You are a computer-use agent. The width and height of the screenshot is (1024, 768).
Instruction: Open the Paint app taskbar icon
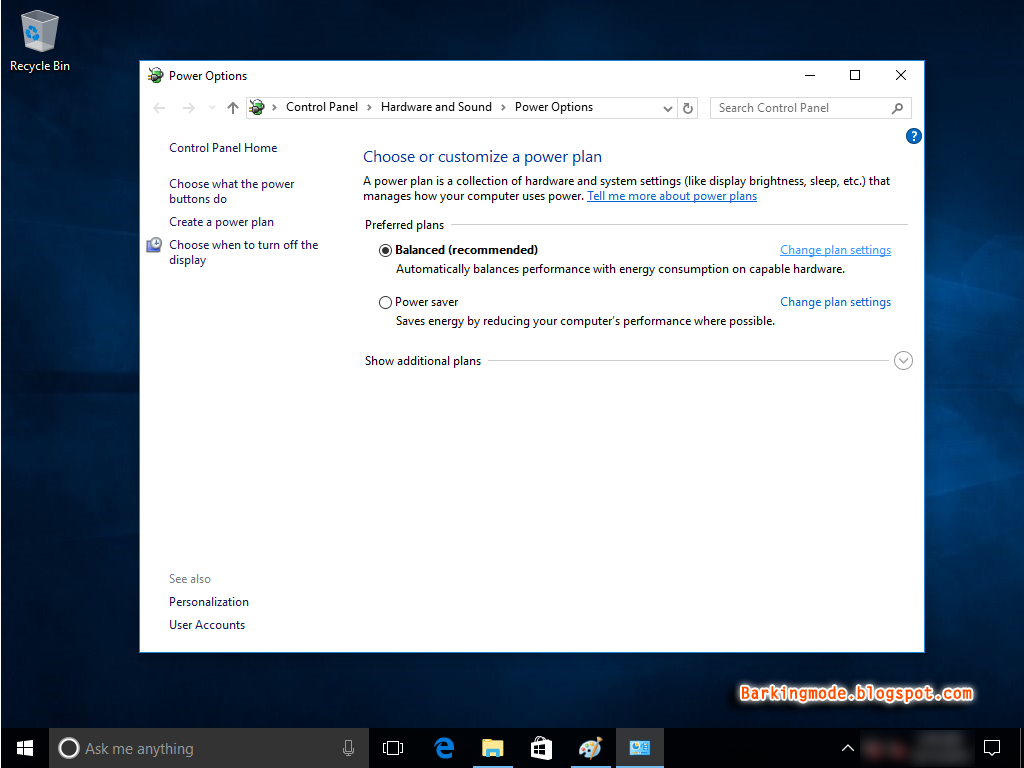[590, 748]
